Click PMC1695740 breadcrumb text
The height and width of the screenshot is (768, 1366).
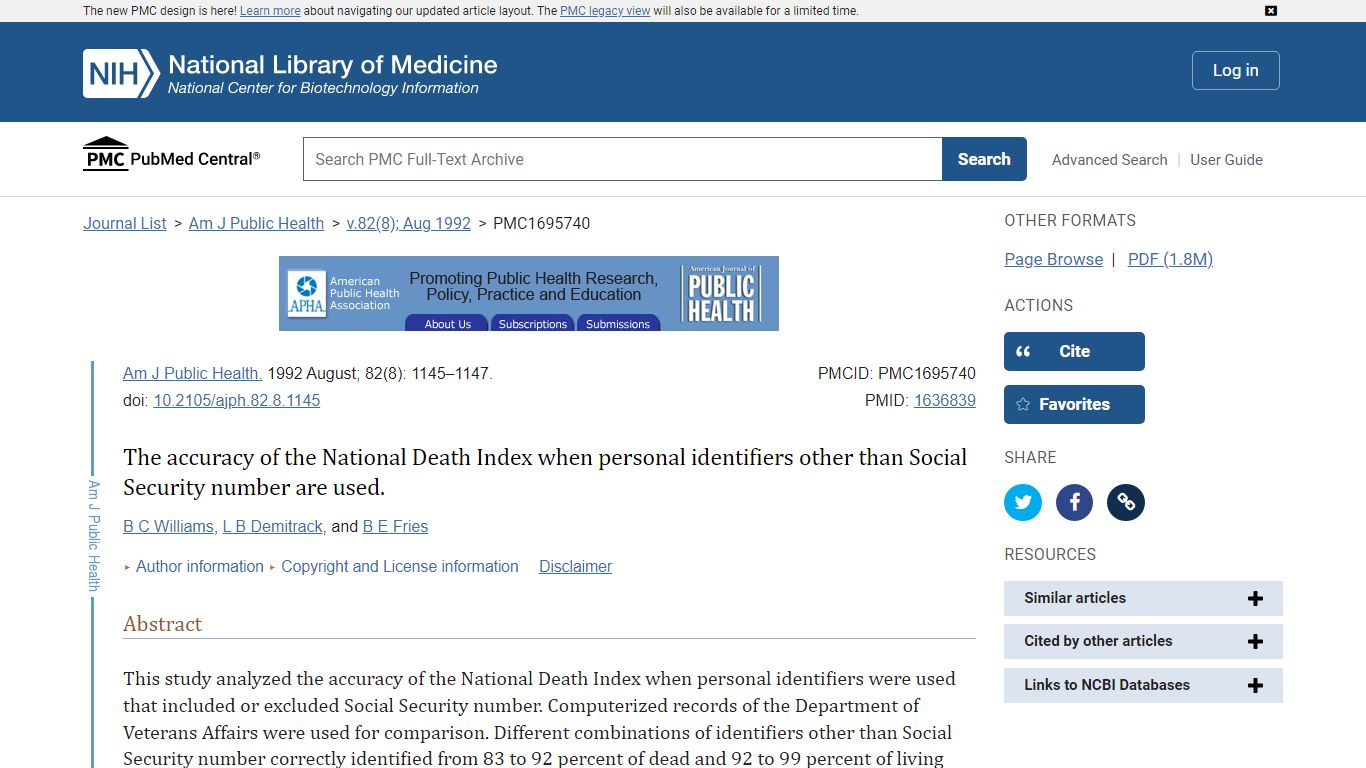[x=541, y=223]
